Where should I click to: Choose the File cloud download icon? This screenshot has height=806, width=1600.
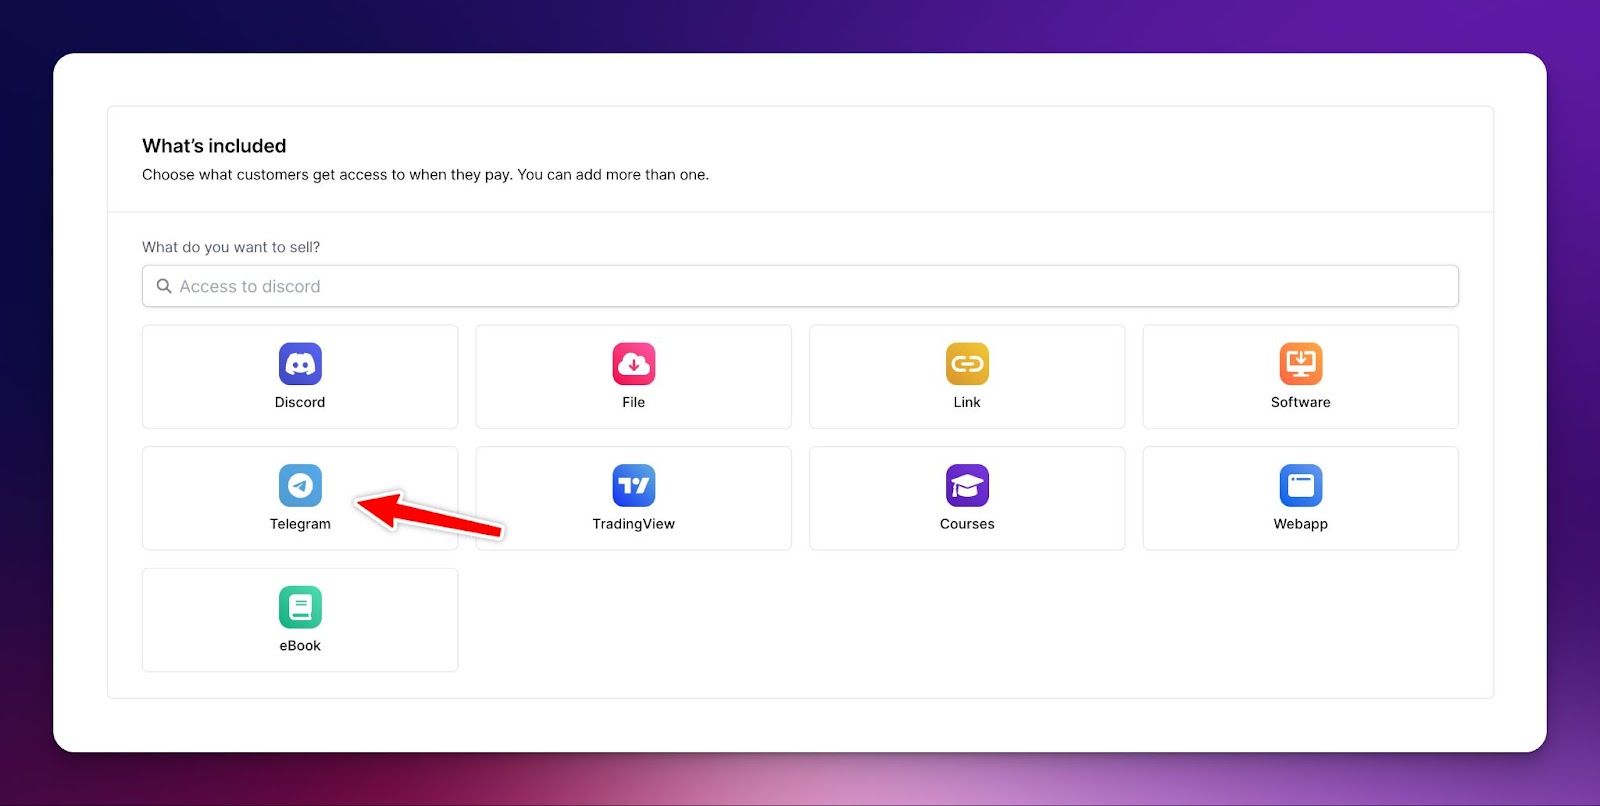634,364
